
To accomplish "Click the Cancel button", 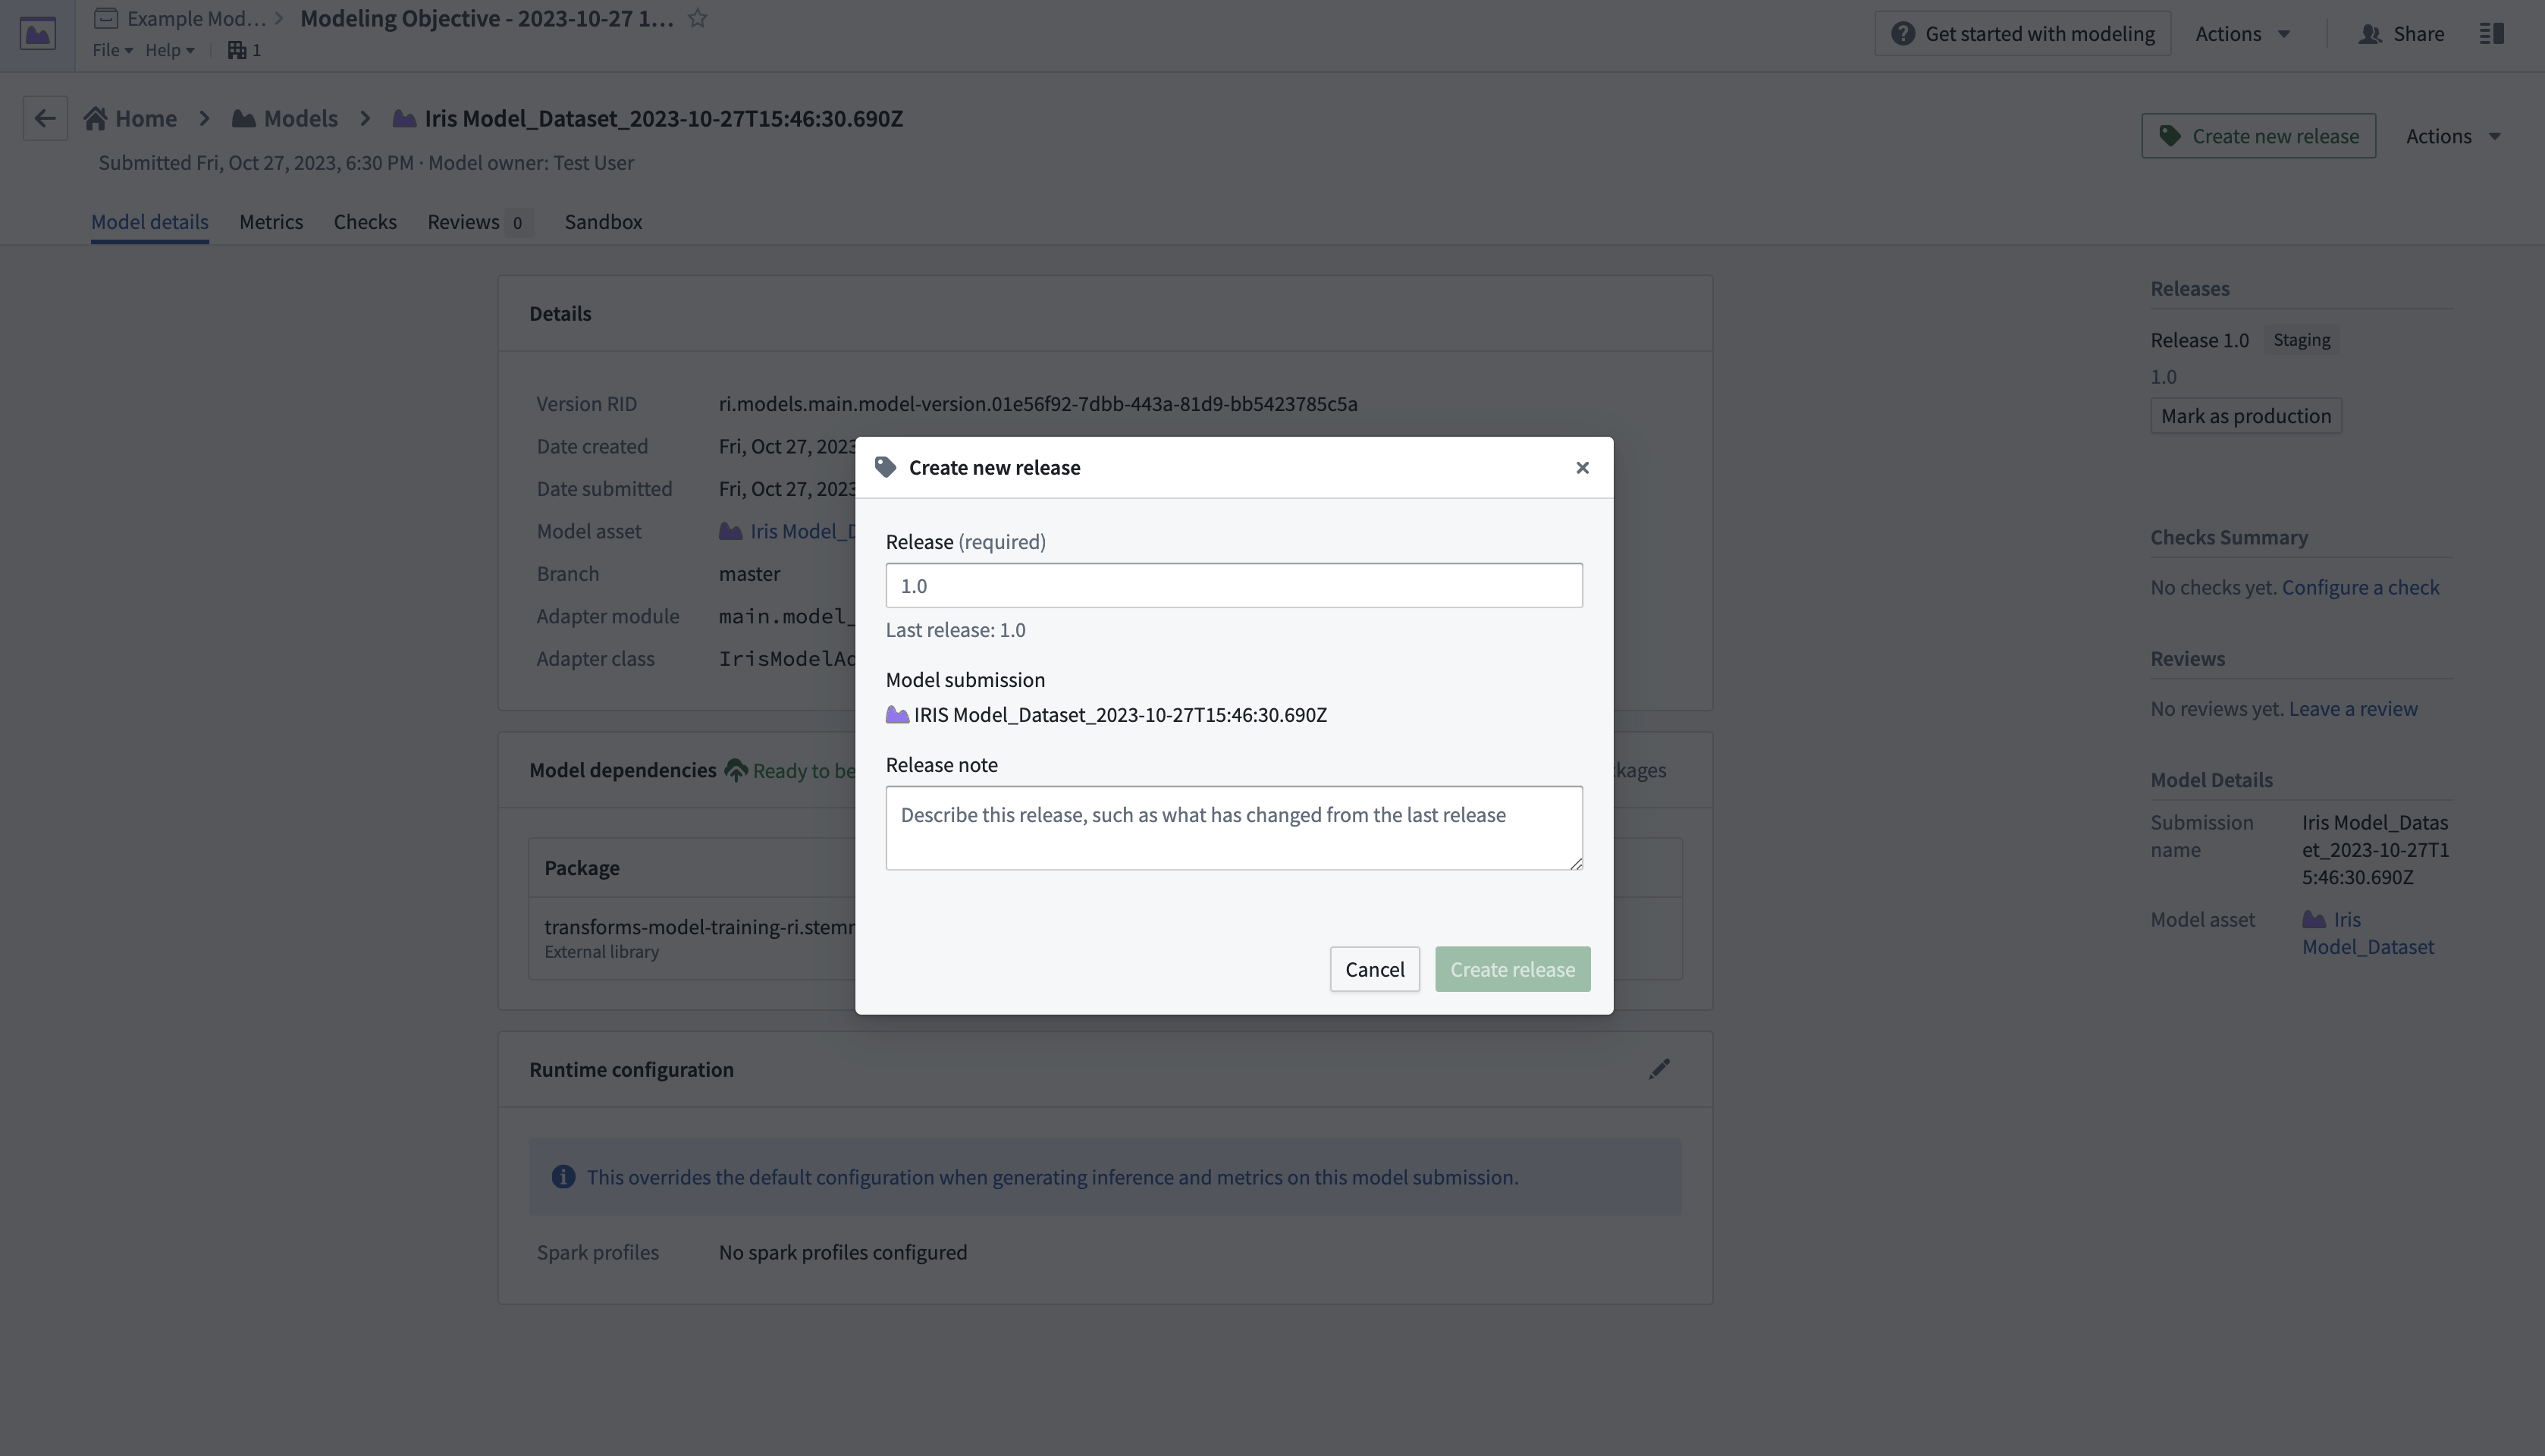I will [1374, 969].
